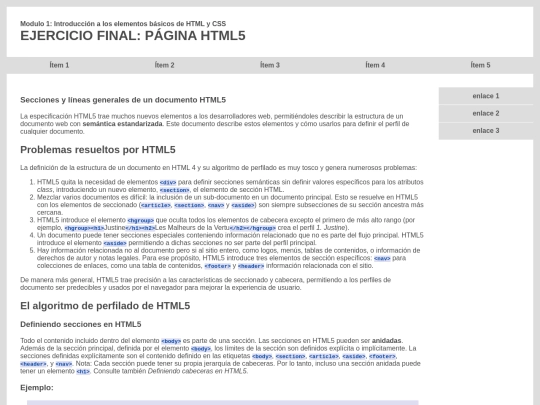Click the bold word anidadas

point(387,341)
